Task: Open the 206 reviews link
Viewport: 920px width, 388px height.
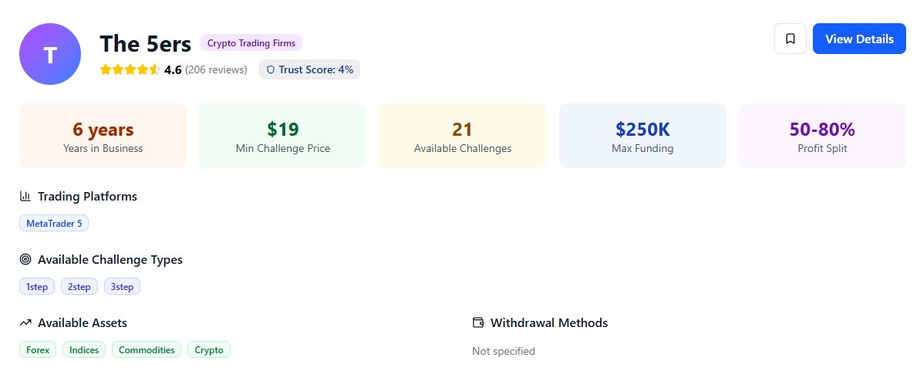Action: tap(216, 70)
